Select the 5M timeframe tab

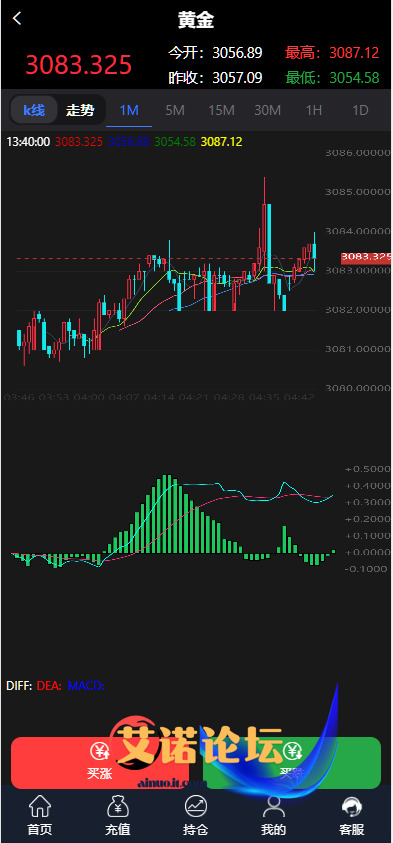coord(175,111)
